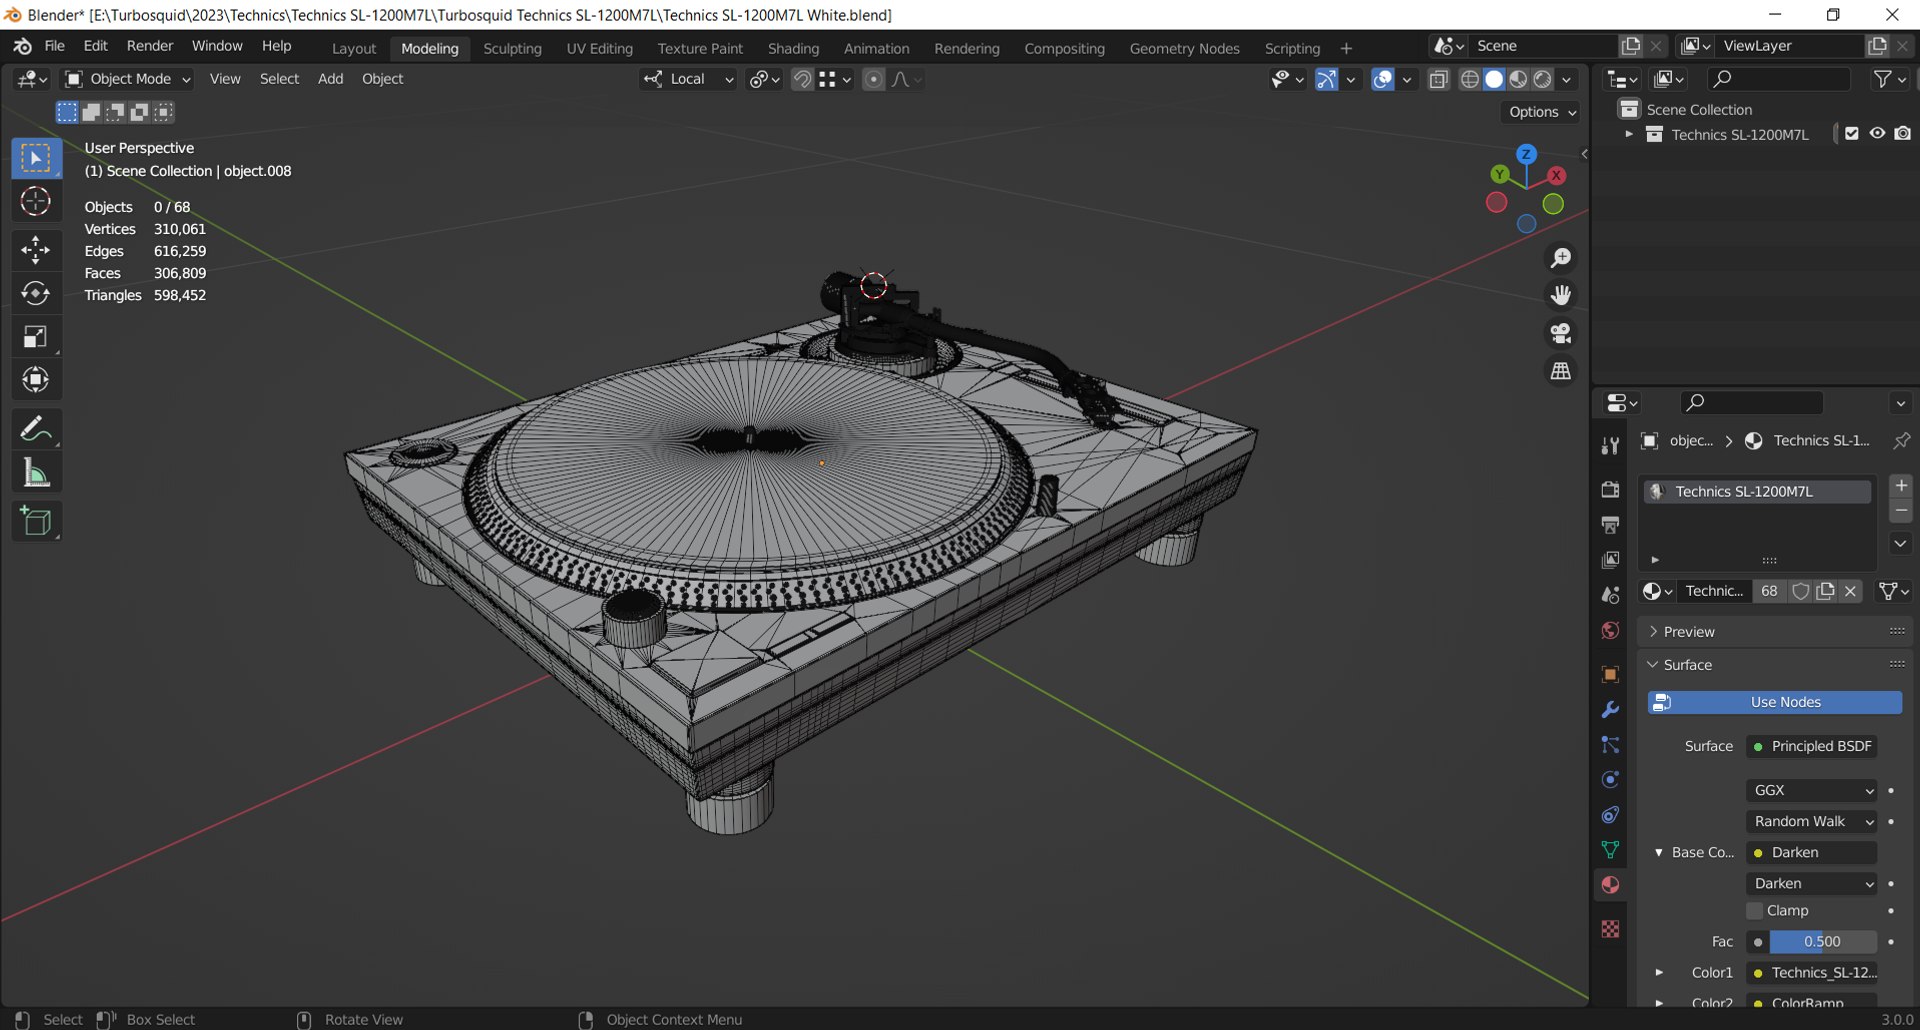1920x1030 pixels.
Task: Click the pan hand viewport icon
Action: pos(1560,295)
